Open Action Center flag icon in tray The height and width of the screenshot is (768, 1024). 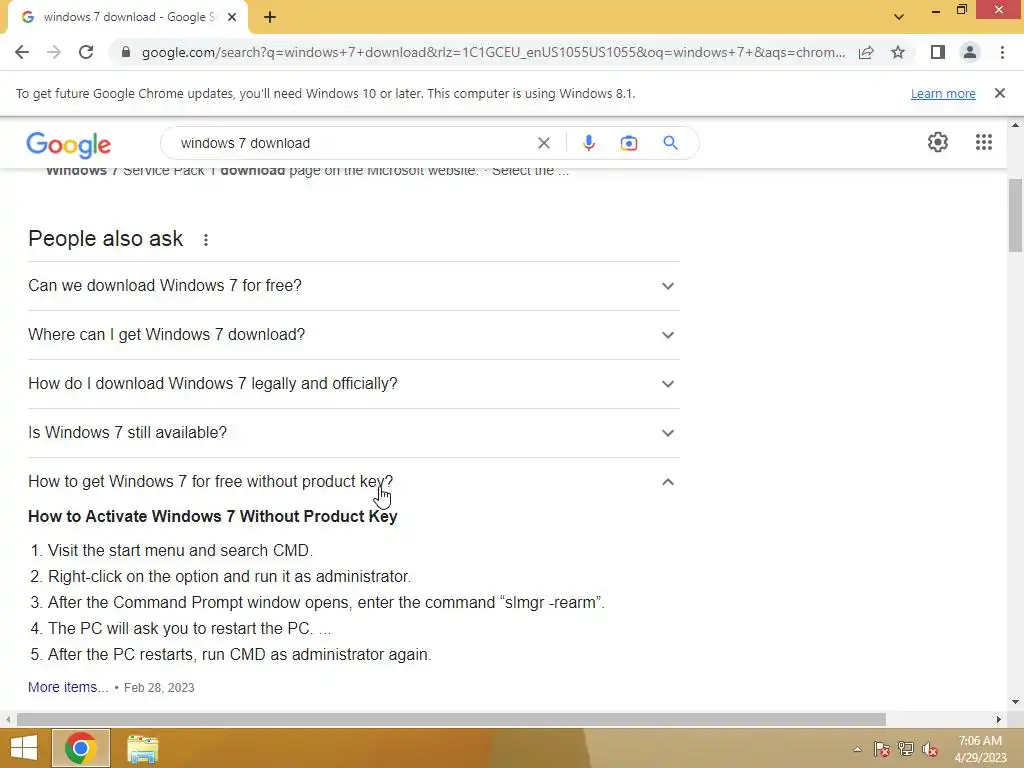coord(882,749)
